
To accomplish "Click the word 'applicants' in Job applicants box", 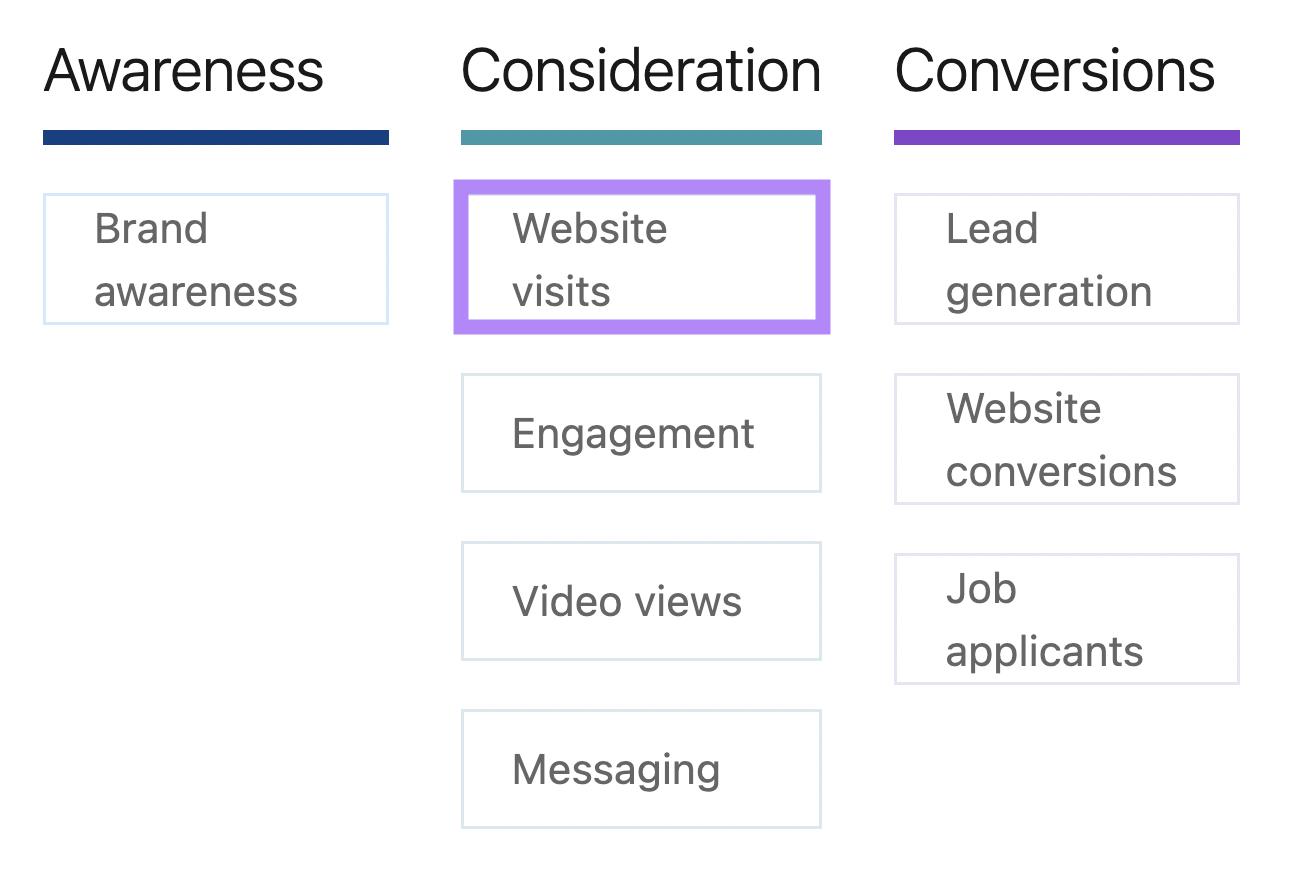I will [1044, 652].
